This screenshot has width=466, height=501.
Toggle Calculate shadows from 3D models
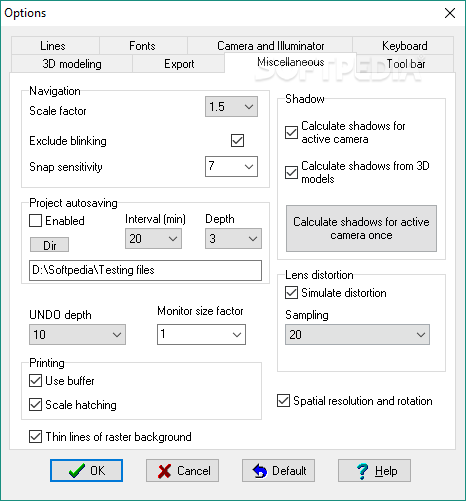coord(291,172)
